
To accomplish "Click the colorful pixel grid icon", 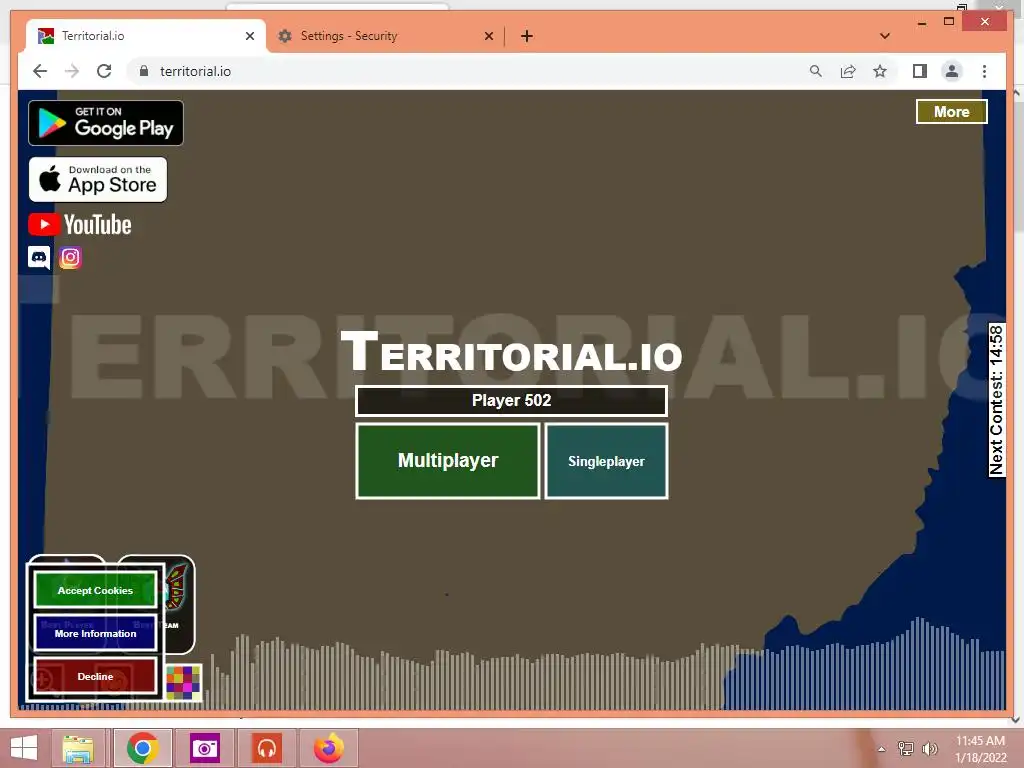I will point(184,682).
